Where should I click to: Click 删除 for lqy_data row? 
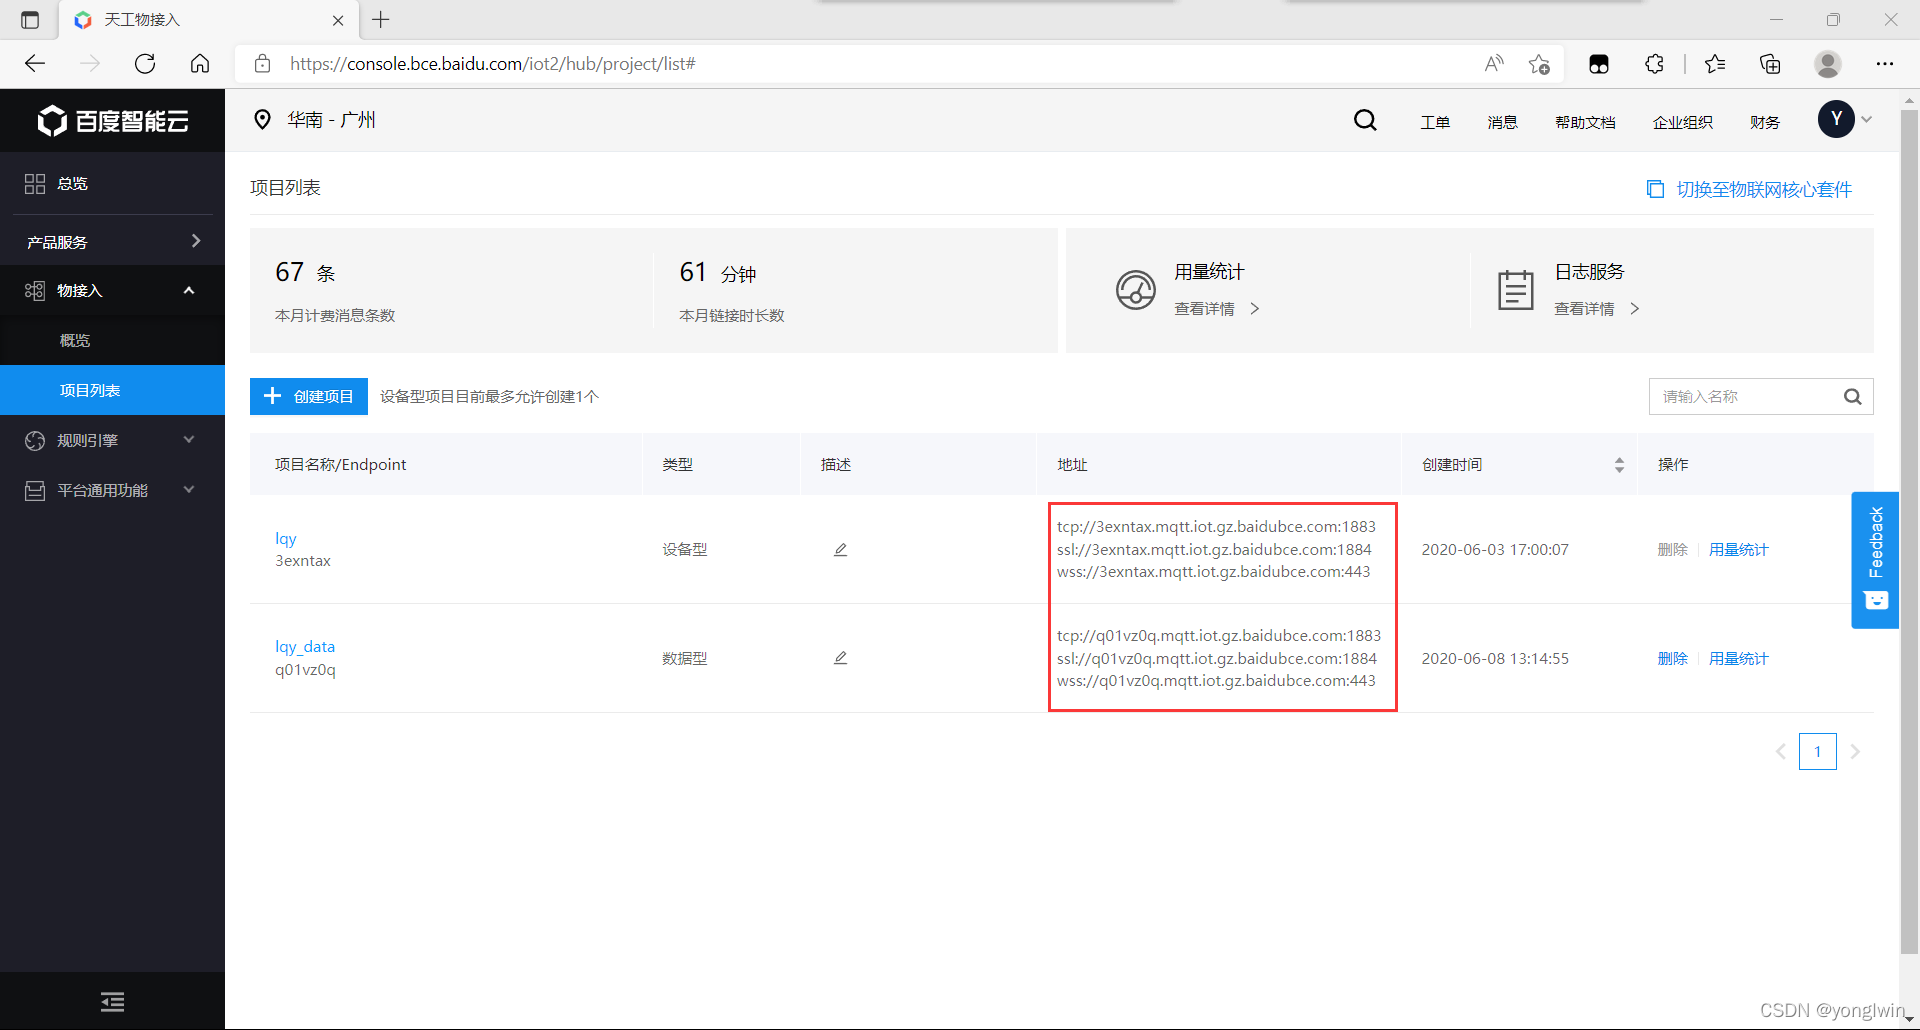(1672, 658)
